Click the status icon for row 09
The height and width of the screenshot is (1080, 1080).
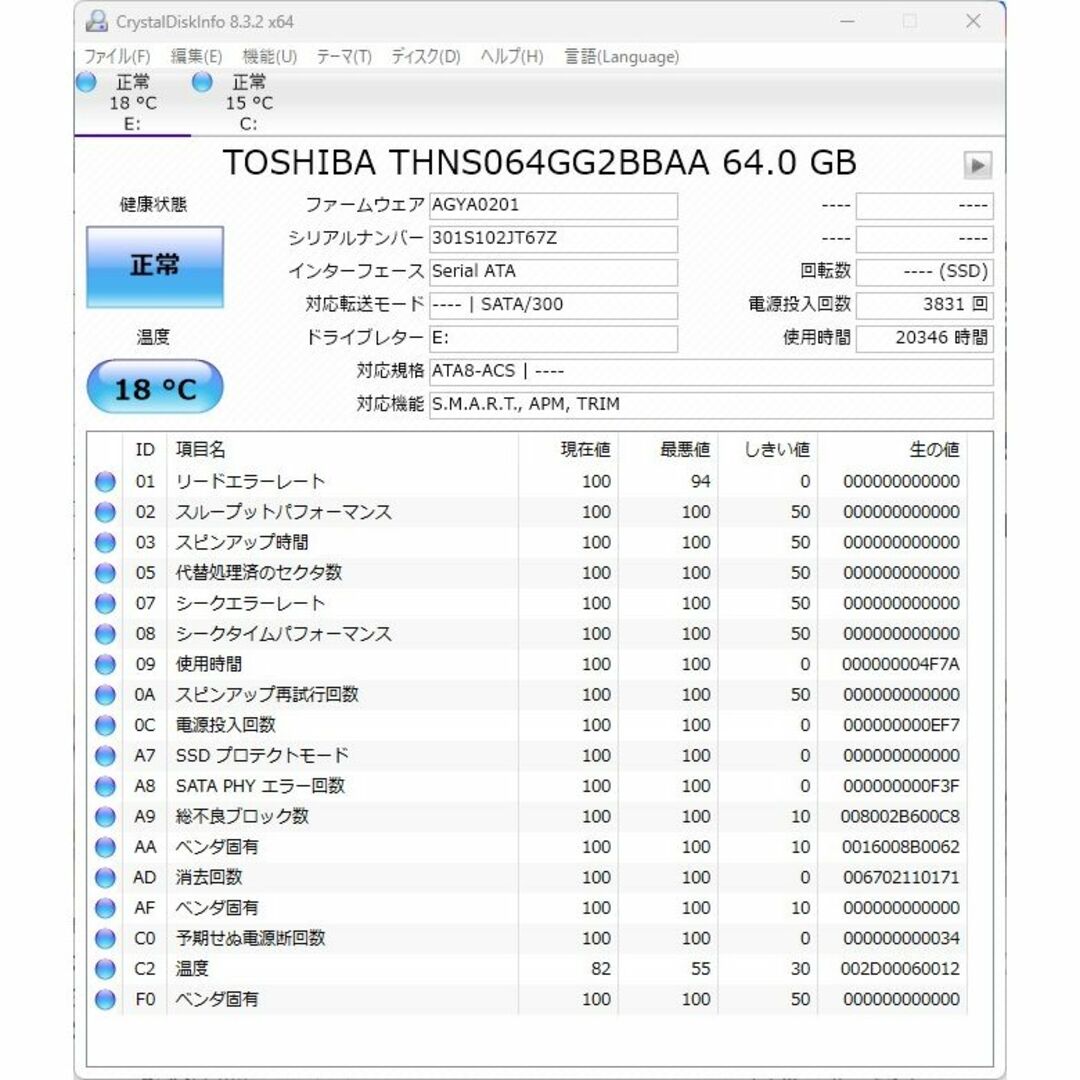tap(105, 664)
